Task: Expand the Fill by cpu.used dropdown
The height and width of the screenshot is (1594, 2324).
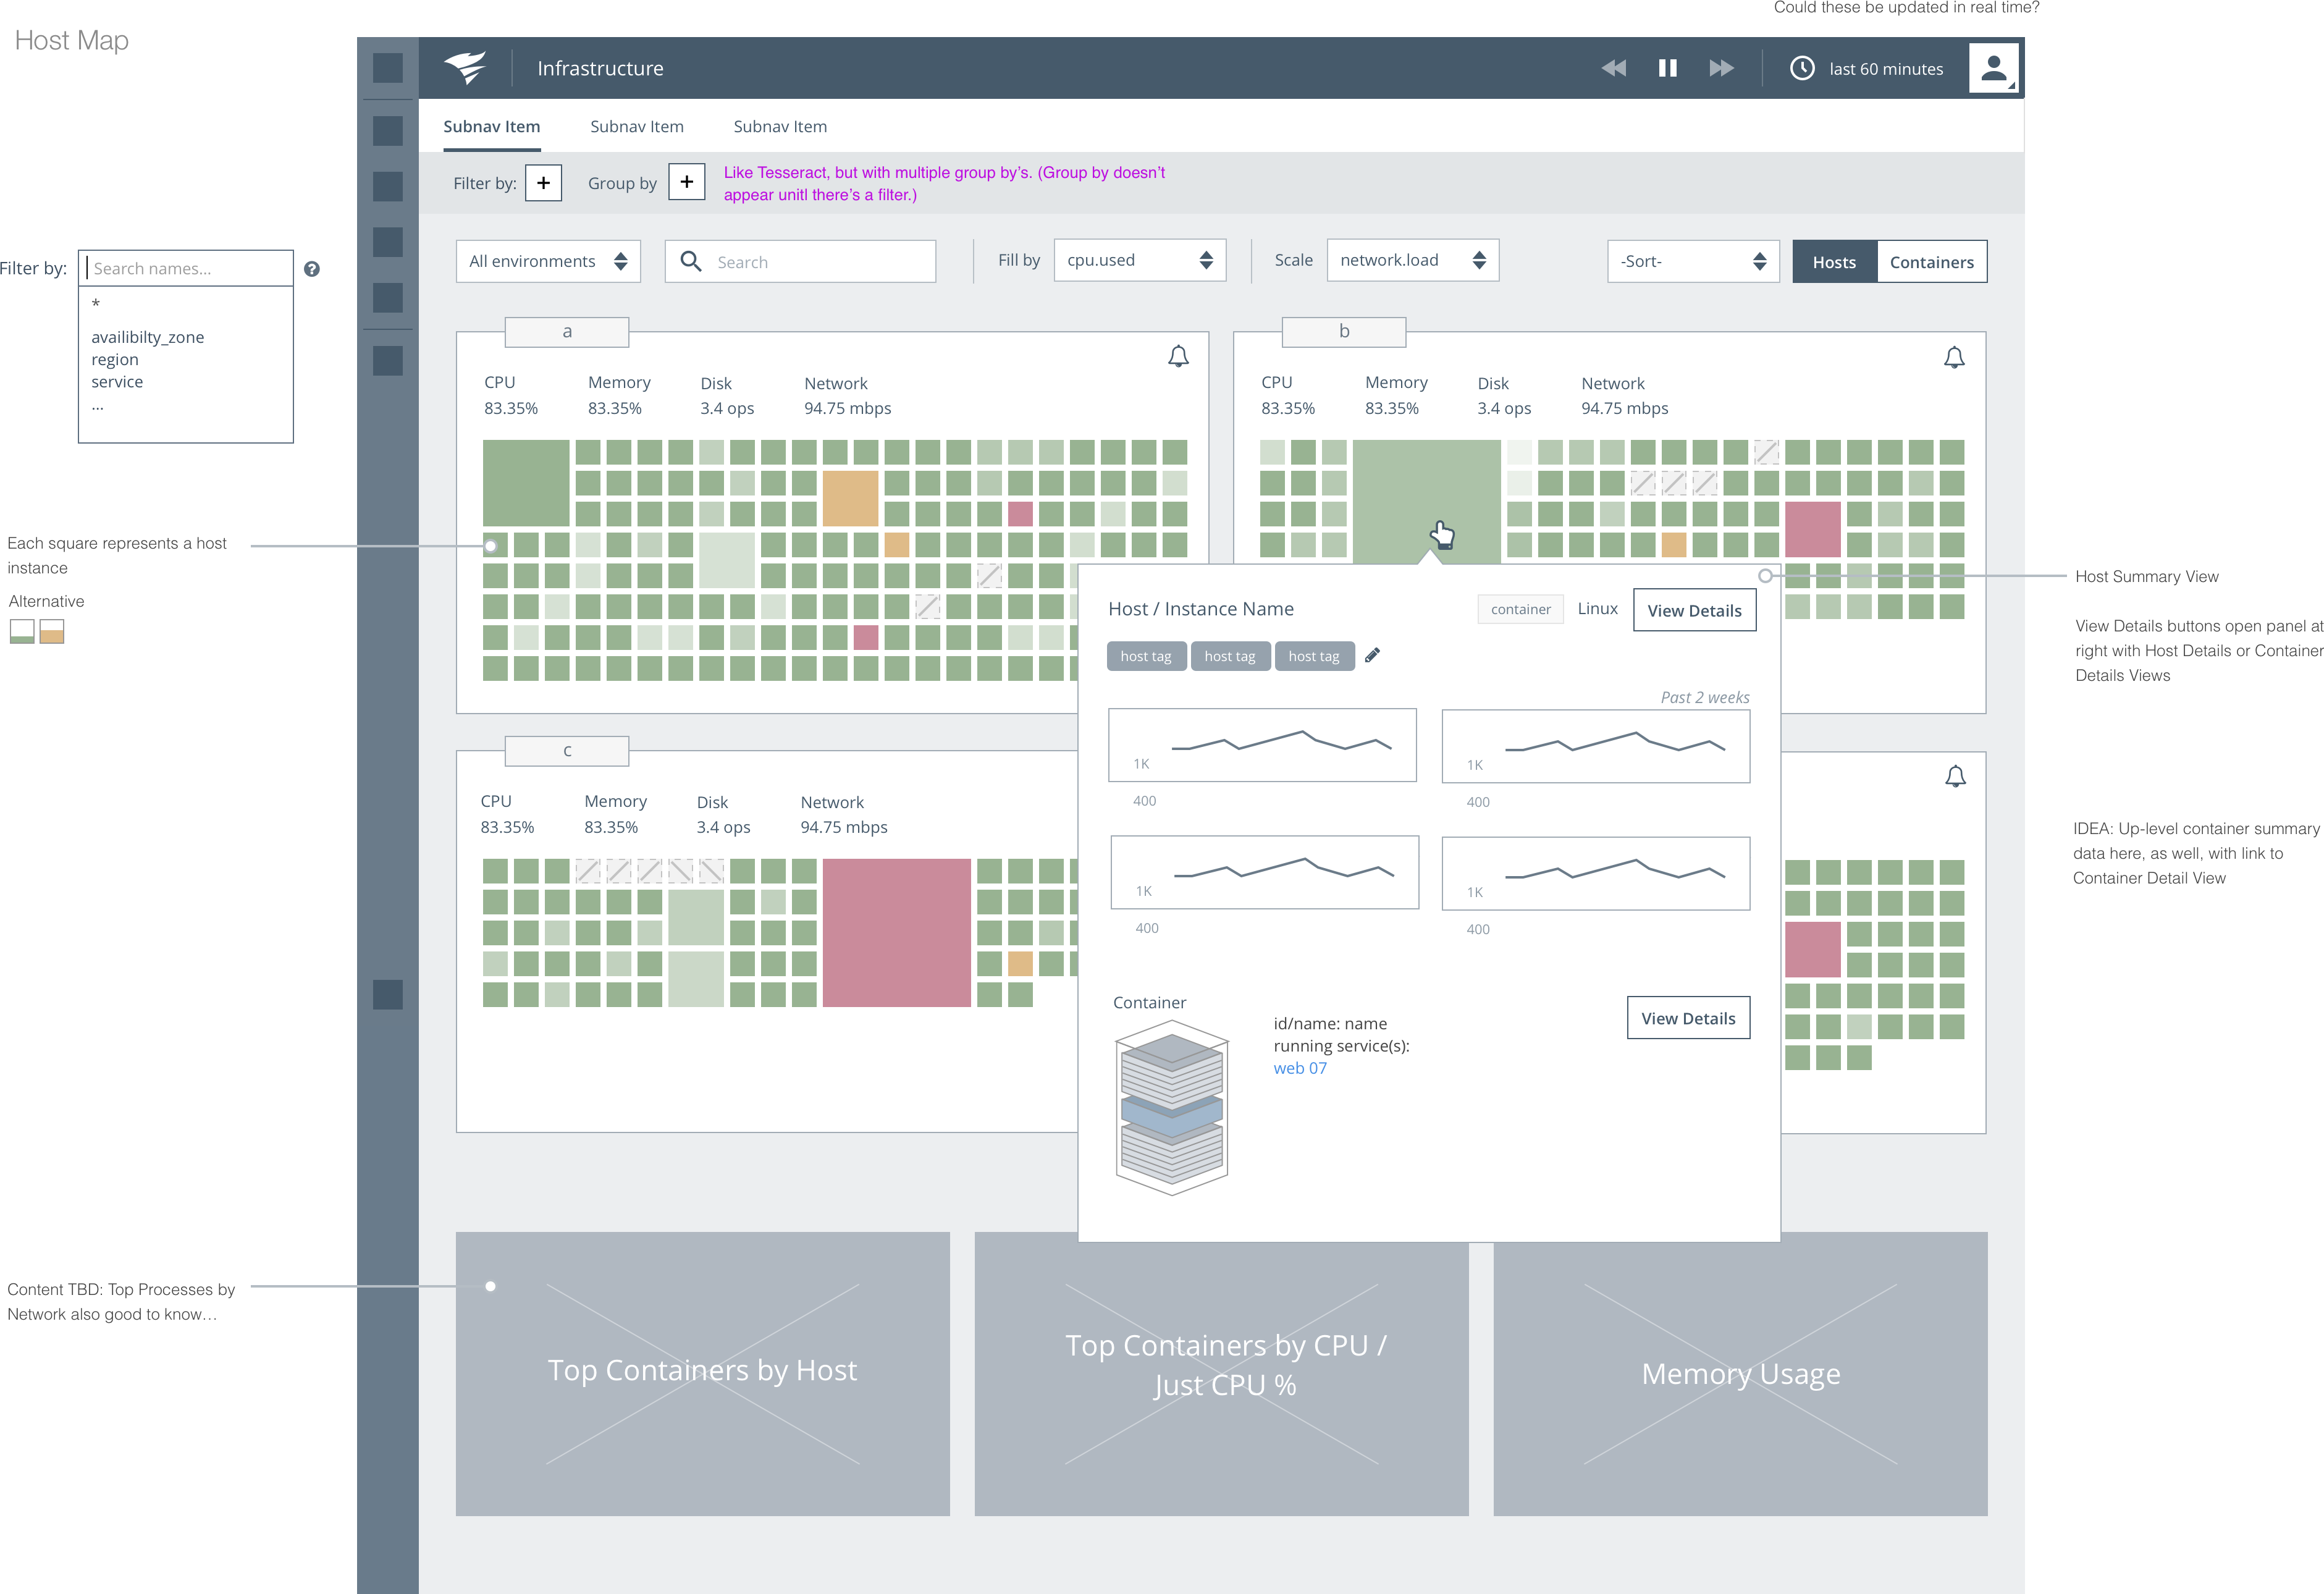Action: [x=1139, y=260]
